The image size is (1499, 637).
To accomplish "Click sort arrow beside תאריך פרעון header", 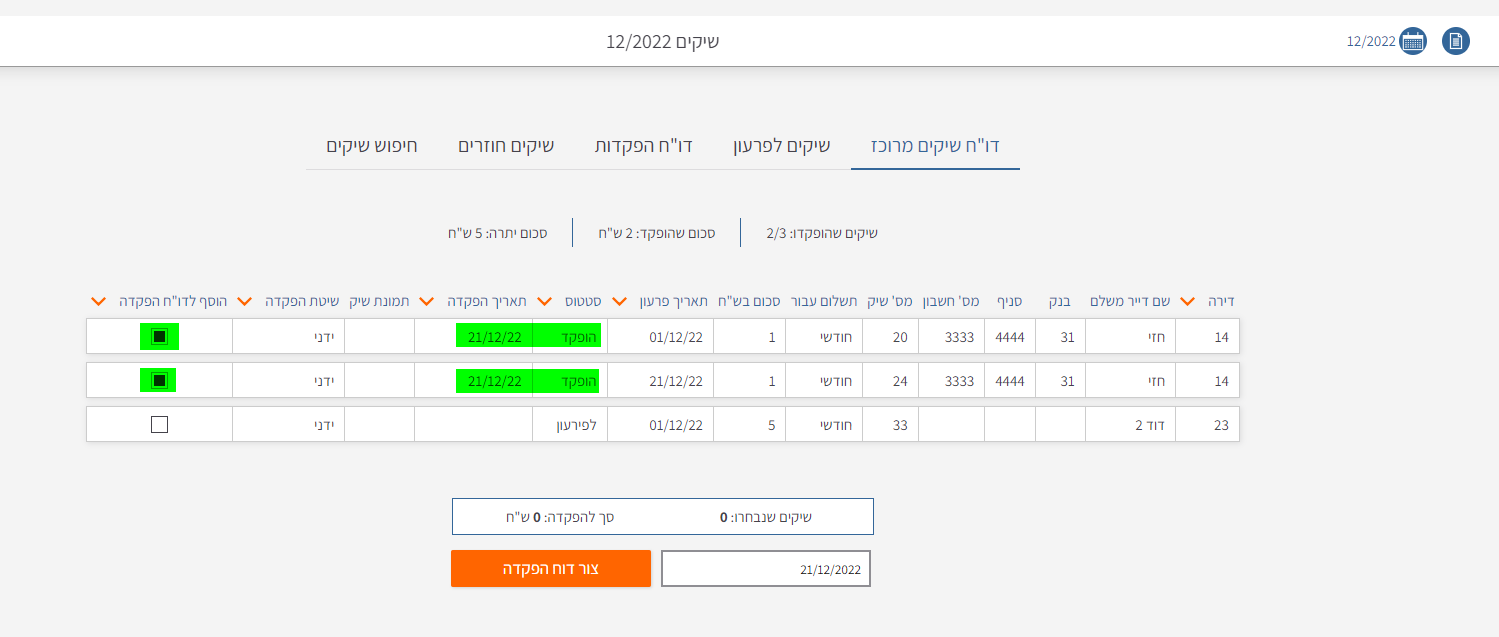I will coord(619,301).
